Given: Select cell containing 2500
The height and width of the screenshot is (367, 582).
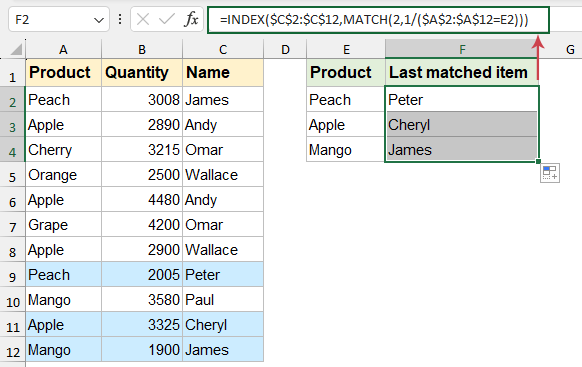Looking at the screenshot, I should click(142, 175).
